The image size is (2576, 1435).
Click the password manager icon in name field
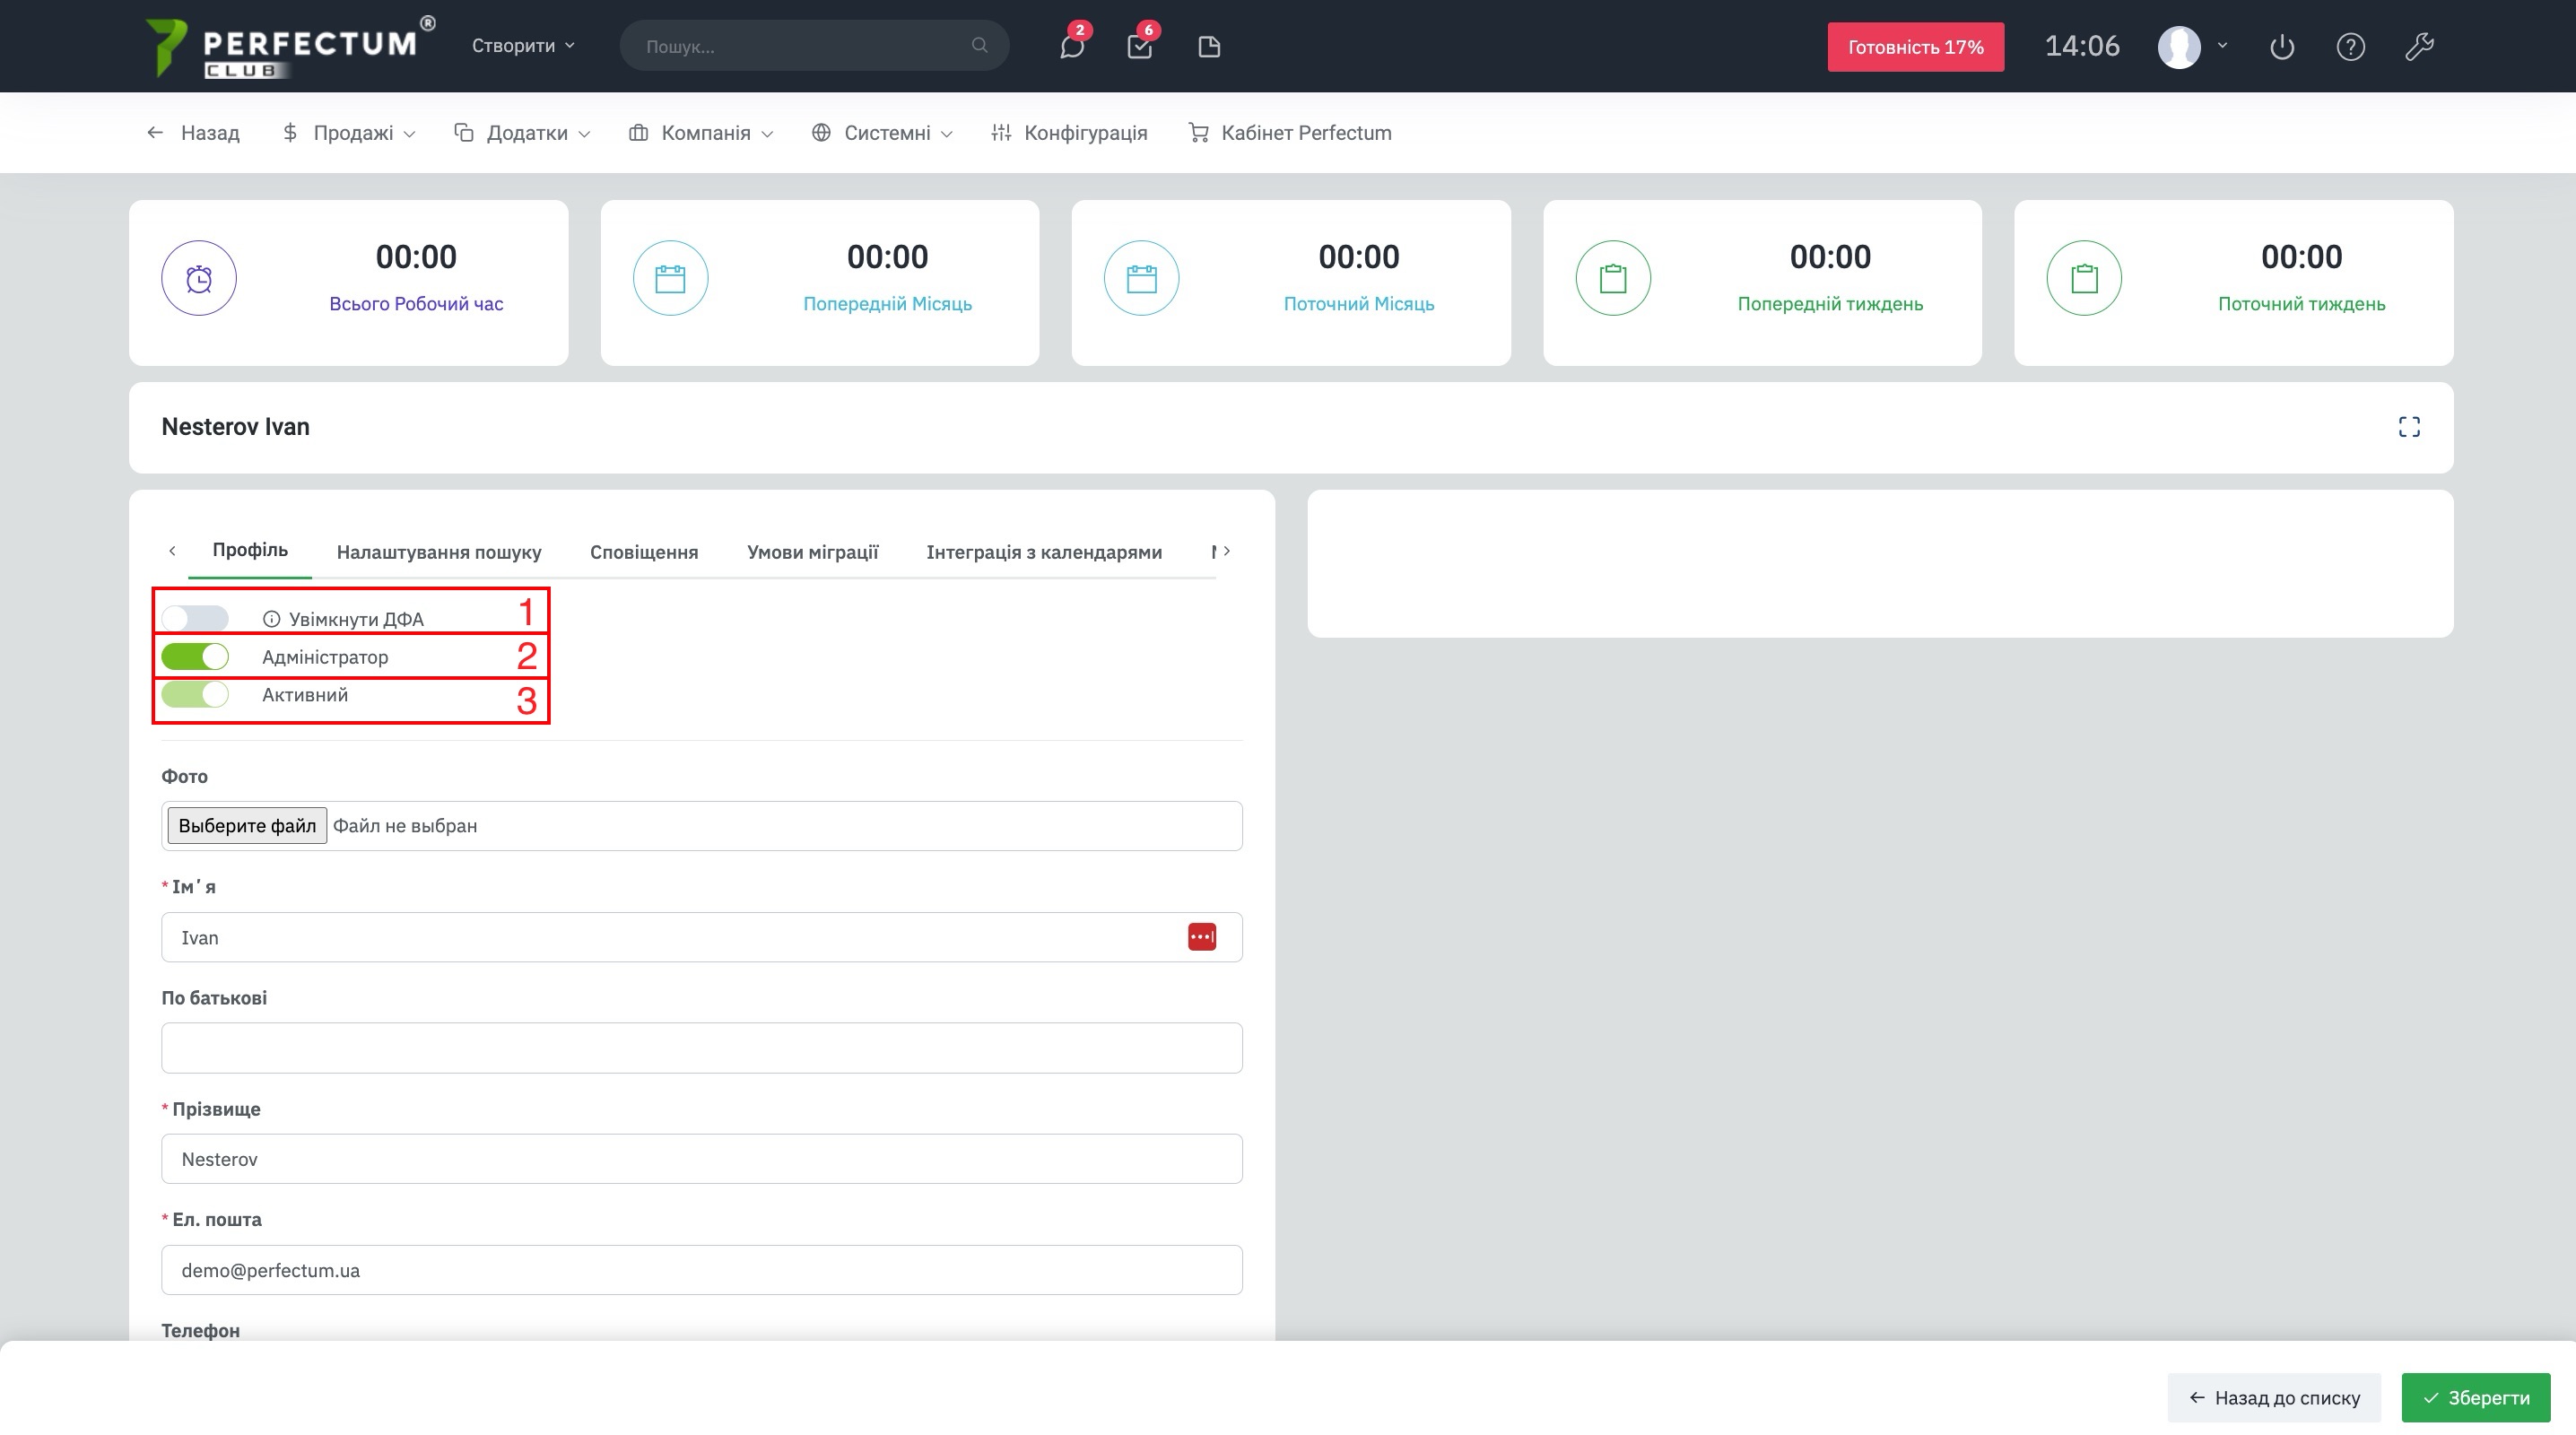pyautogui.click(x=1201, y=937)
